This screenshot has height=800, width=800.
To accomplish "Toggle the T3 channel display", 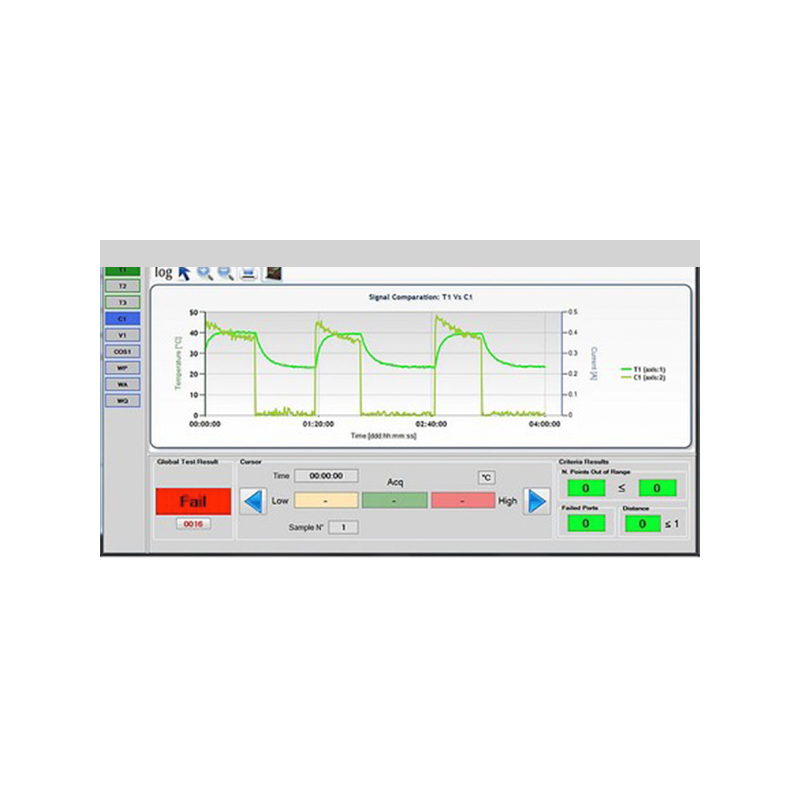I will pyautogui.click(x=122, y=300).
